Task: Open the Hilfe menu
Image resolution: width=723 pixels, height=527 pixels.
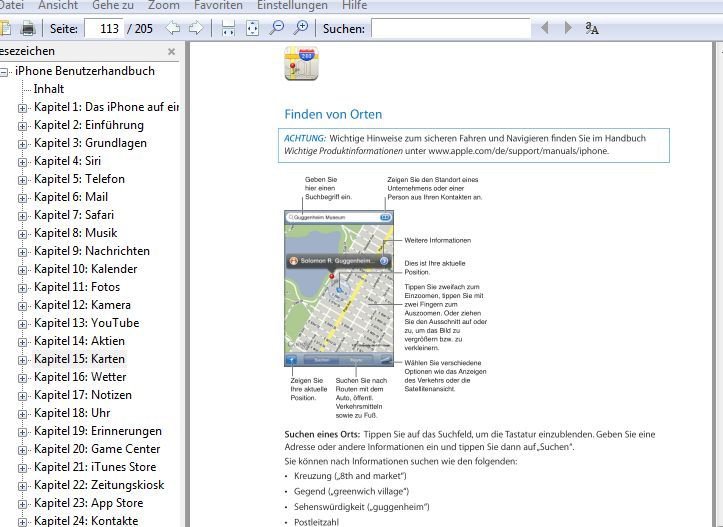Action: (x=355, y=5)
